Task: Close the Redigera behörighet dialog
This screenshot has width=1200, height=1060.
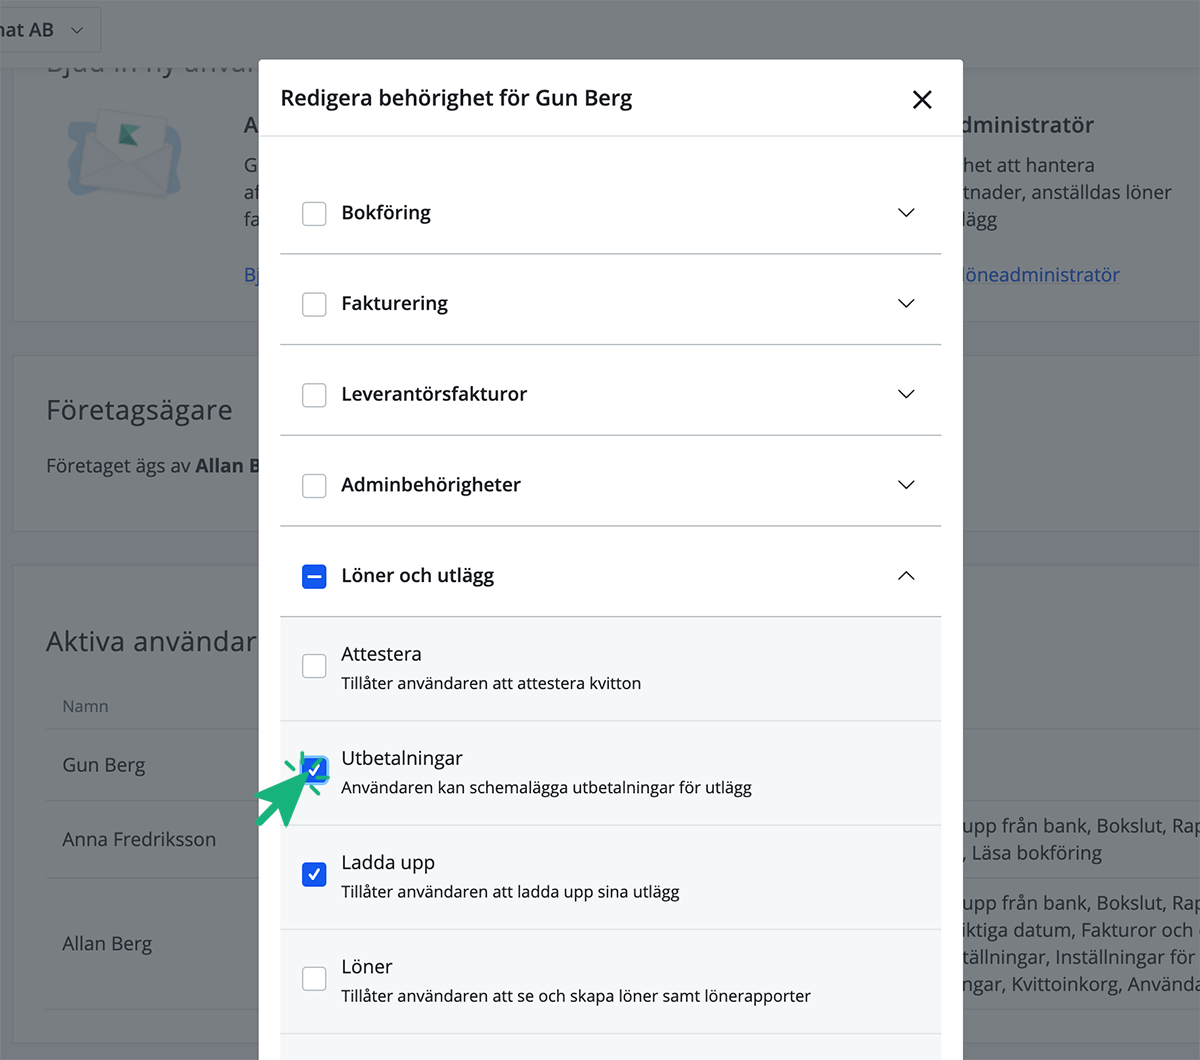Action: click(922, 99)
